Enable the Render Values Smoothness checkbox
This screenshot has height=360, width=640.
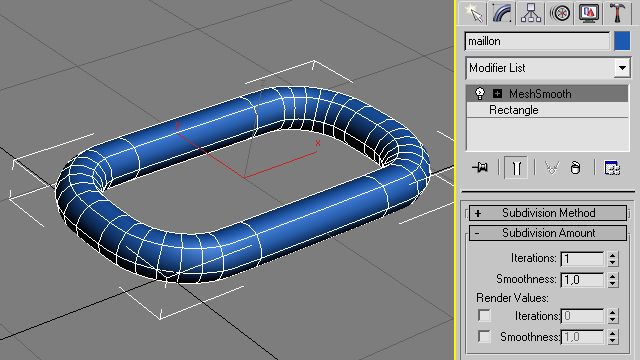pos(484,336)
